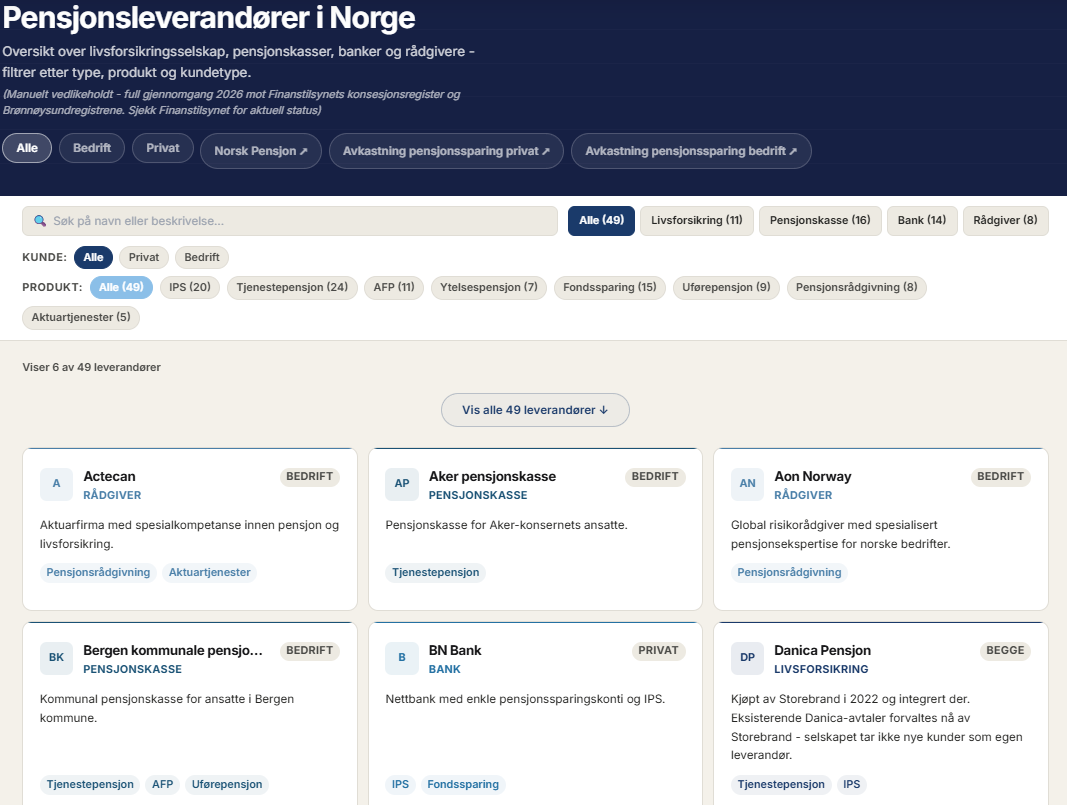Switch to the Livsforsikring (11) tab
Image resolution: width=1067 pixels, height=805 pixels.
[697, 220]
